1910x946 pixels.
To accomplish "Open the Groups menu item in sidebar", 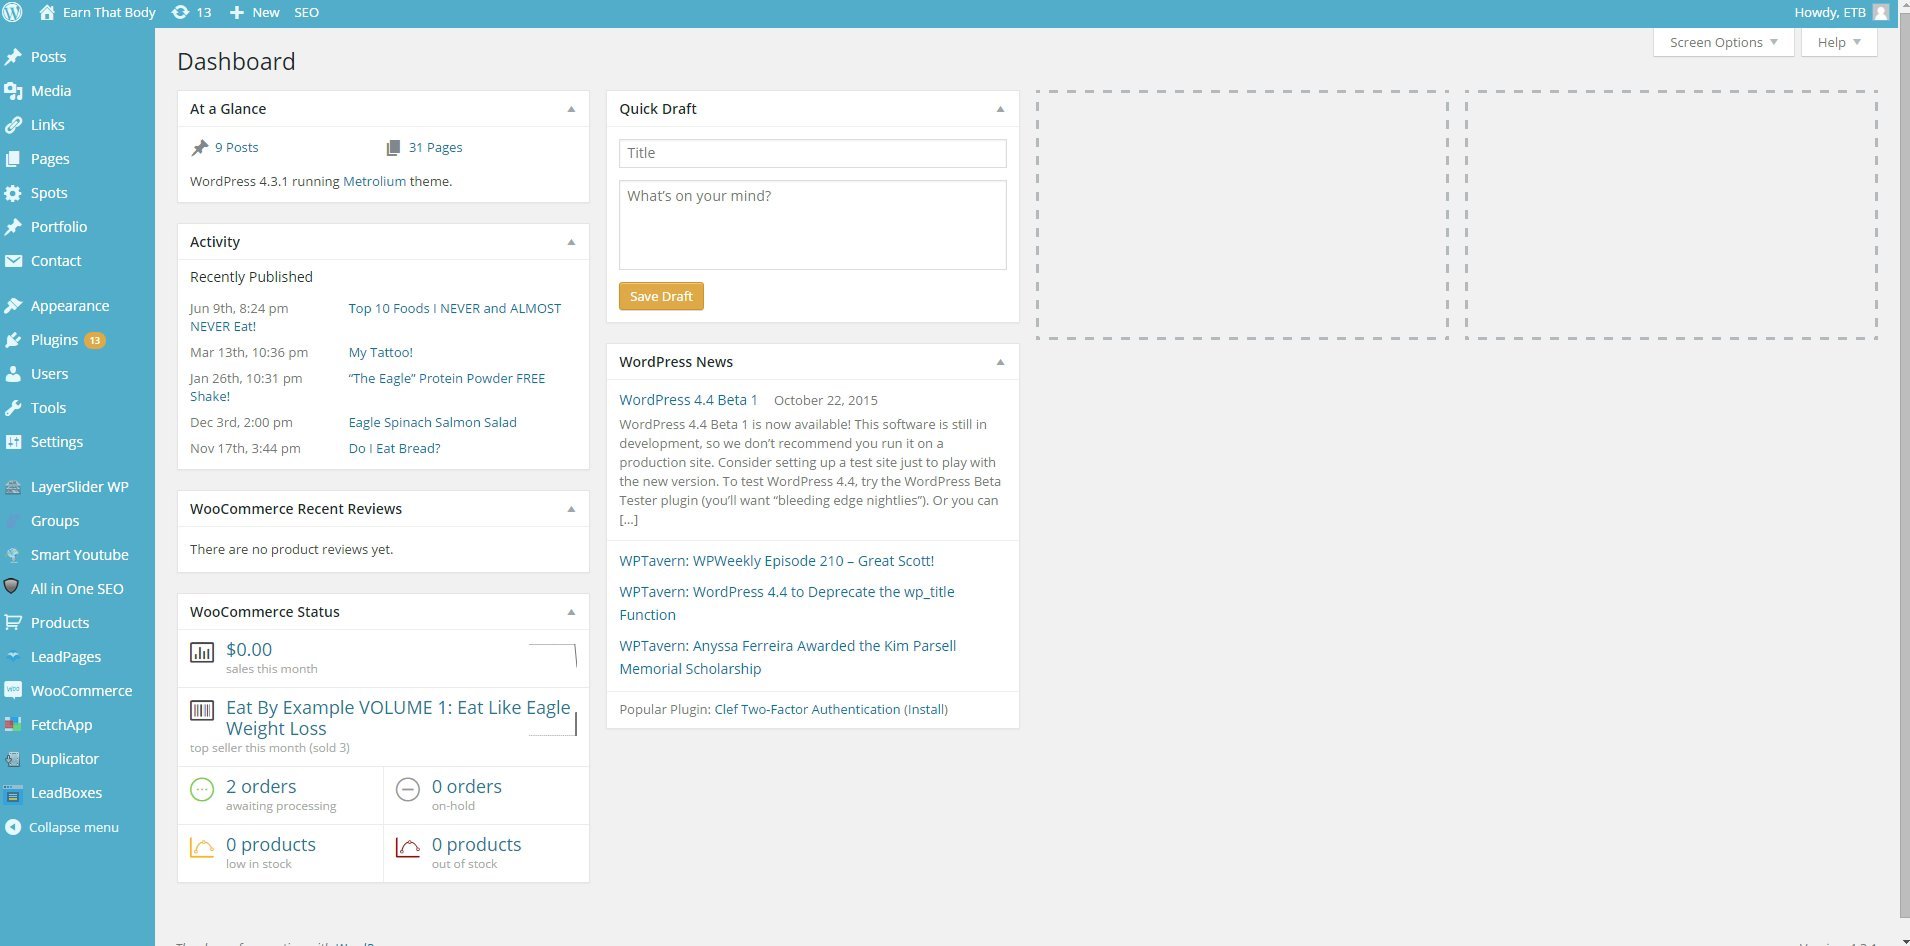I will 55,521.
